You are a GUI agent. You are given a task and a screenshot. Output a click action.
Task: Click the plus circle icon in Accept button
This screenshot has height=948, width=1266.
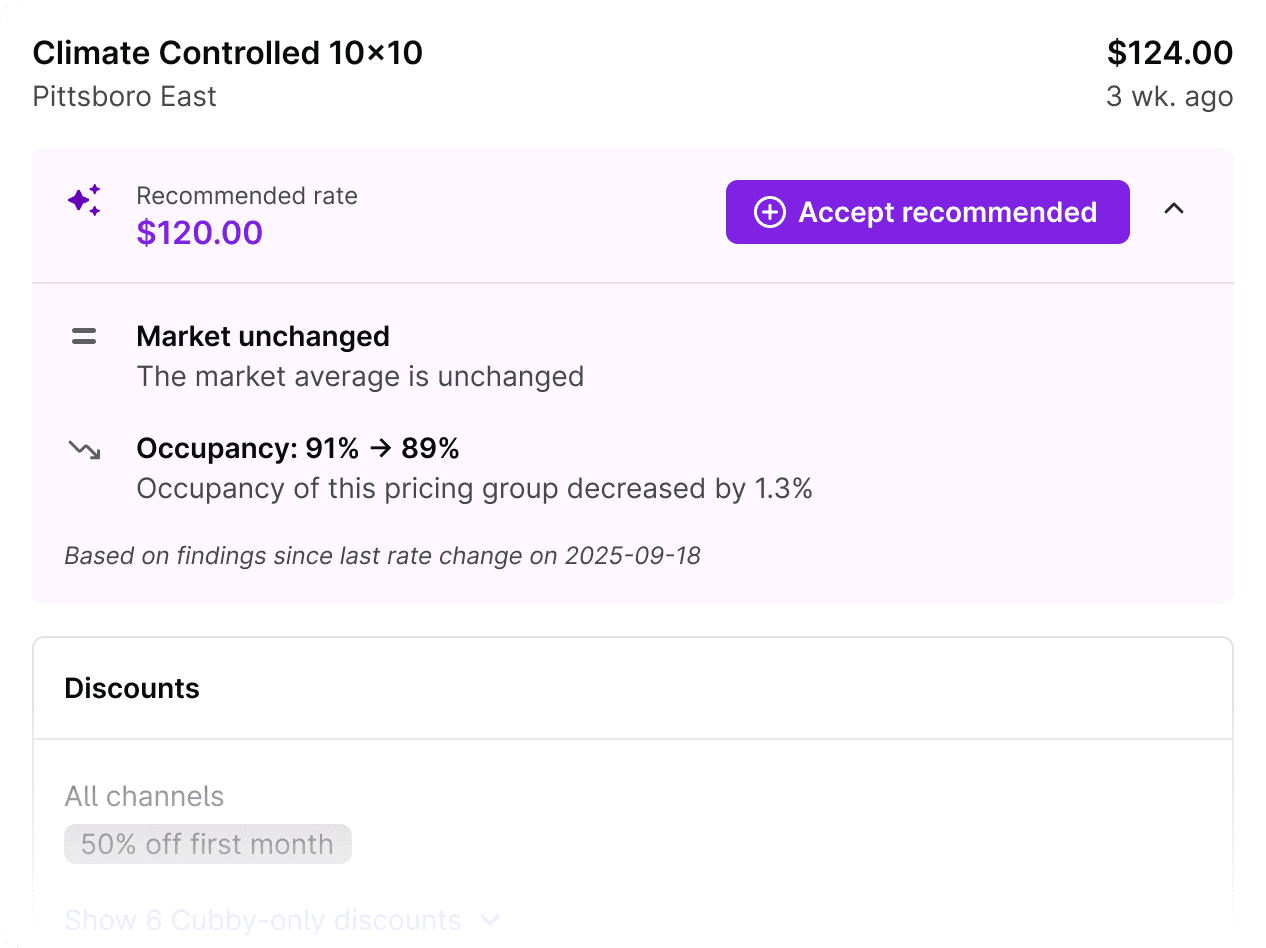(x=769, y=212)
